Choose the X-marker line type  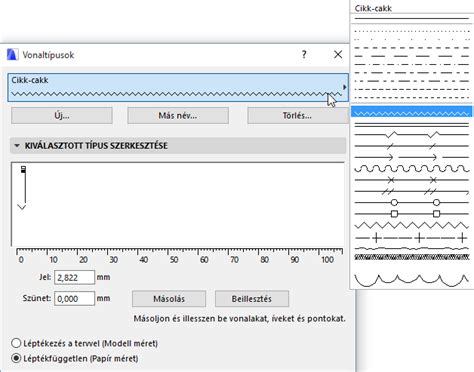coord(412,180)
